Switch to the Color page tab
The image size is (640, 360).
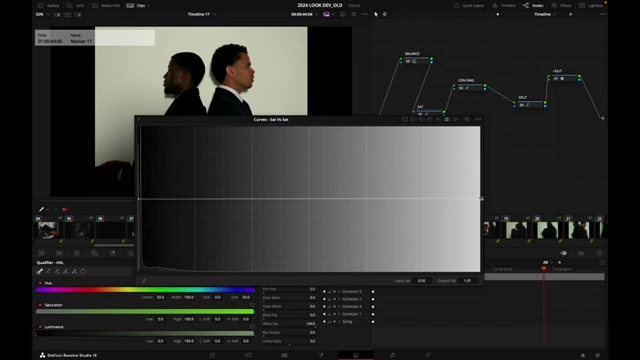(x=356, y=355)
